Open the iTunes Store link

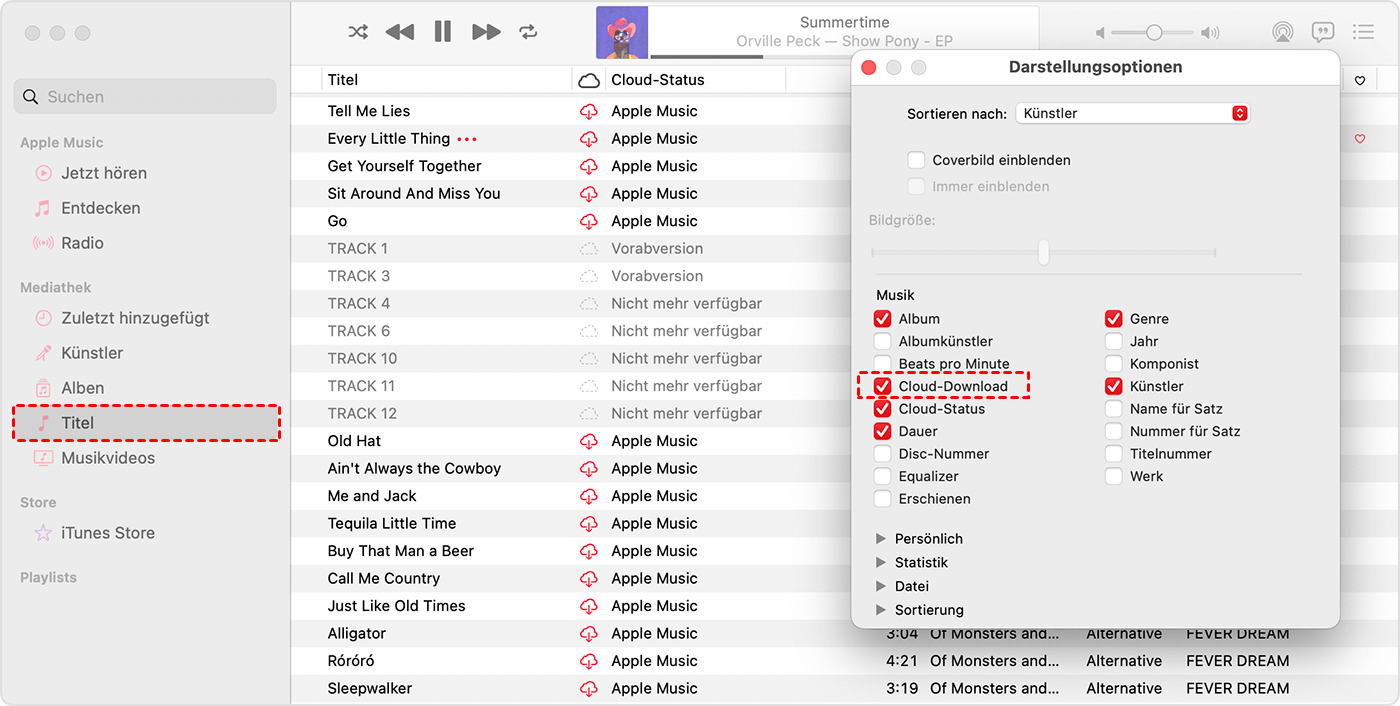coord(107,533)
